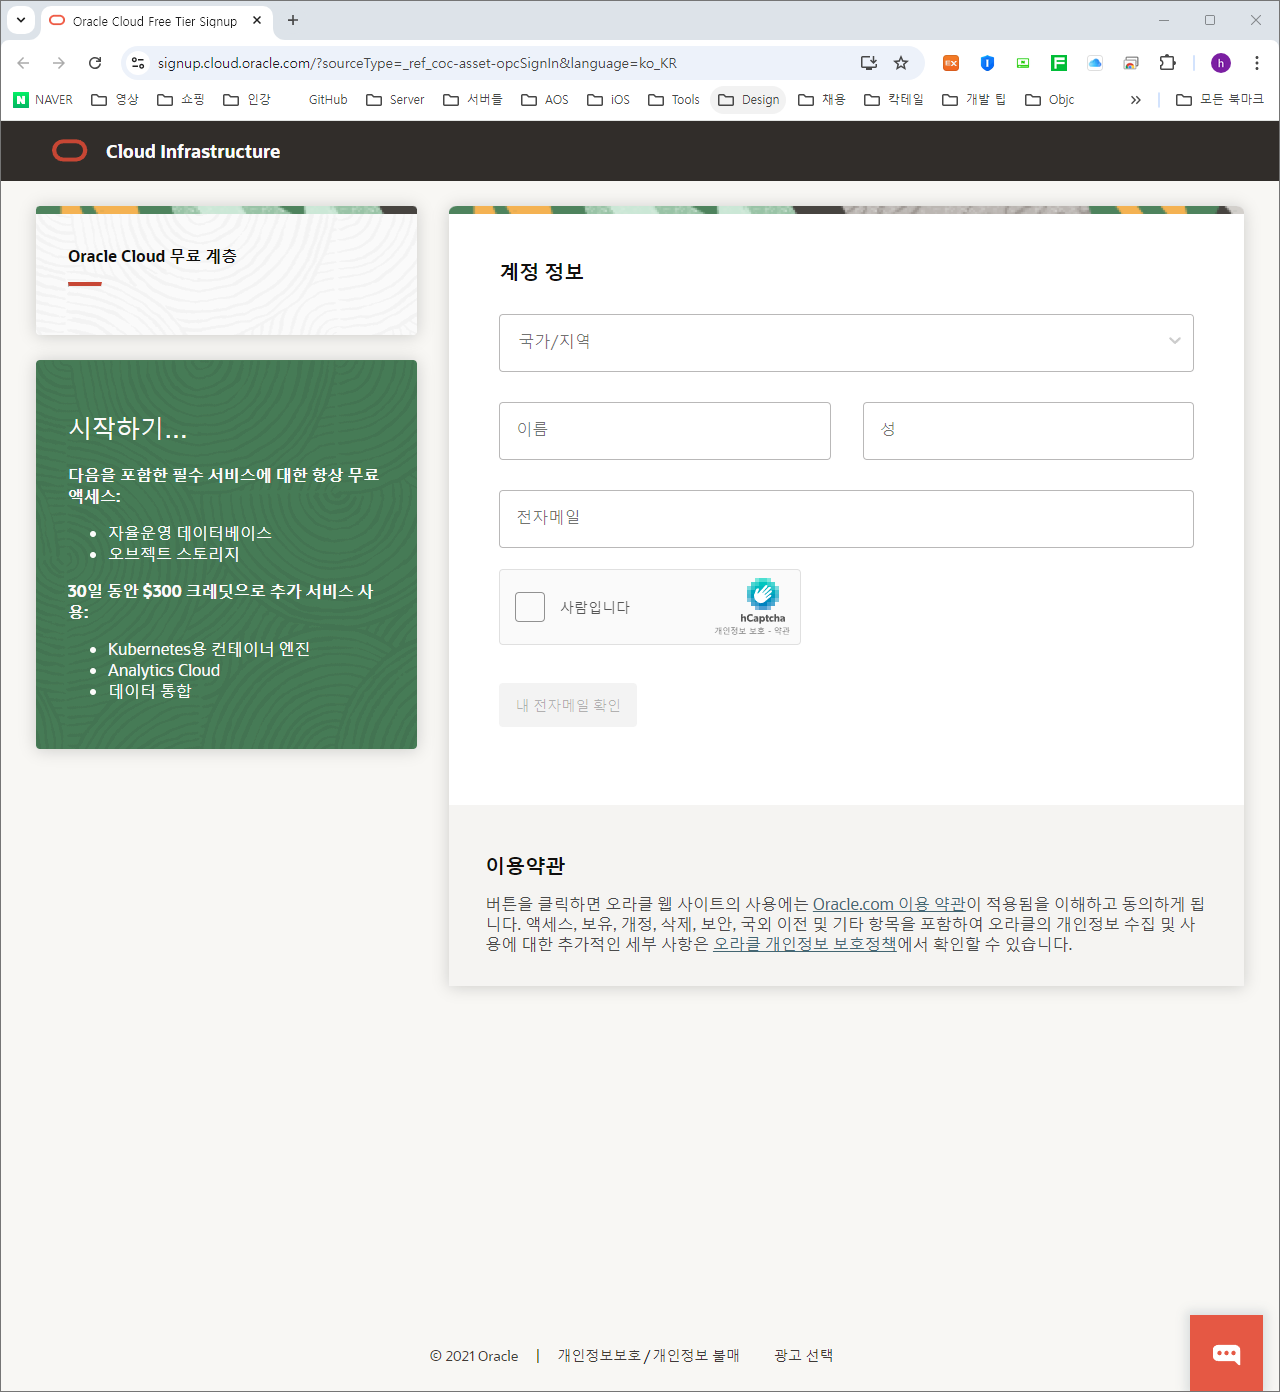Open the NAVER bookmark

pos(43,99)
